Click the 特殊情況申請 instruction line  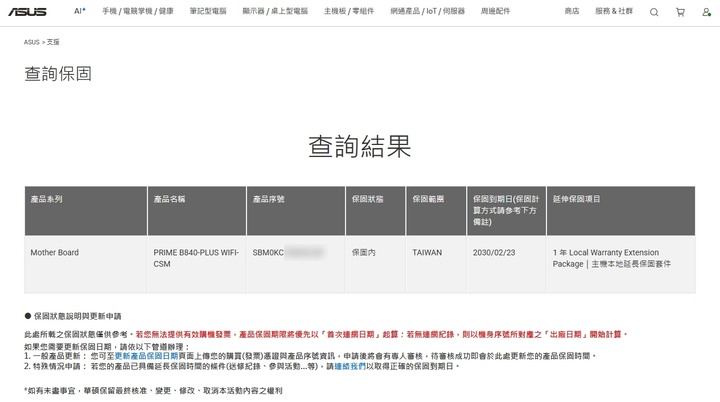[x=242, y=366]
